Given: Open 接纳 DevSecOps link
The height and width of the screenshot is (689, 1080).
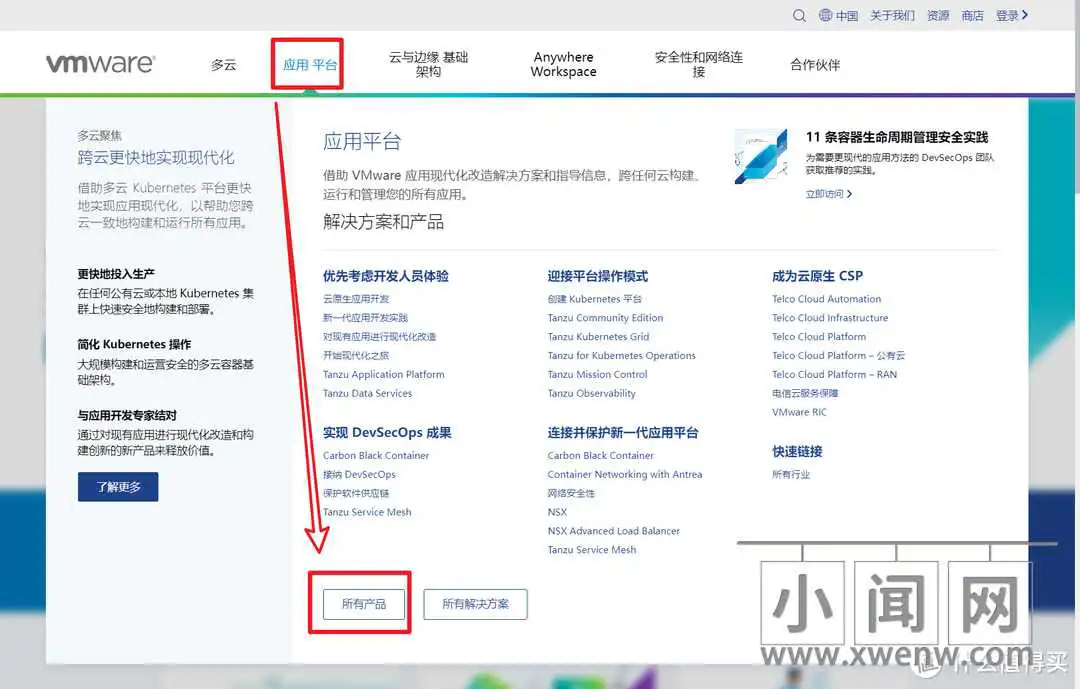Looking at the screenshot, I should (360, 475).
